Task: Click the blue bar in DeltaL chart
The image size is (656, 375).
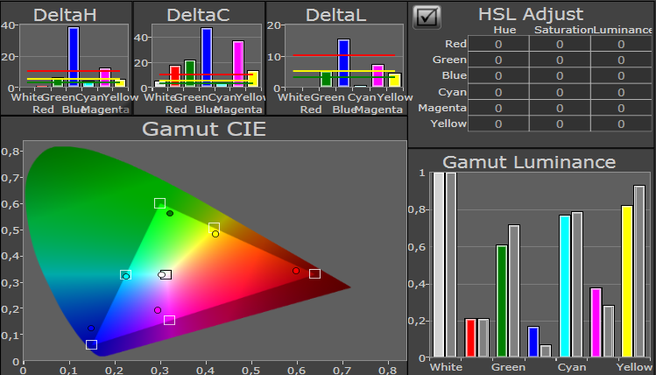Action: click(x=343, y=63)
